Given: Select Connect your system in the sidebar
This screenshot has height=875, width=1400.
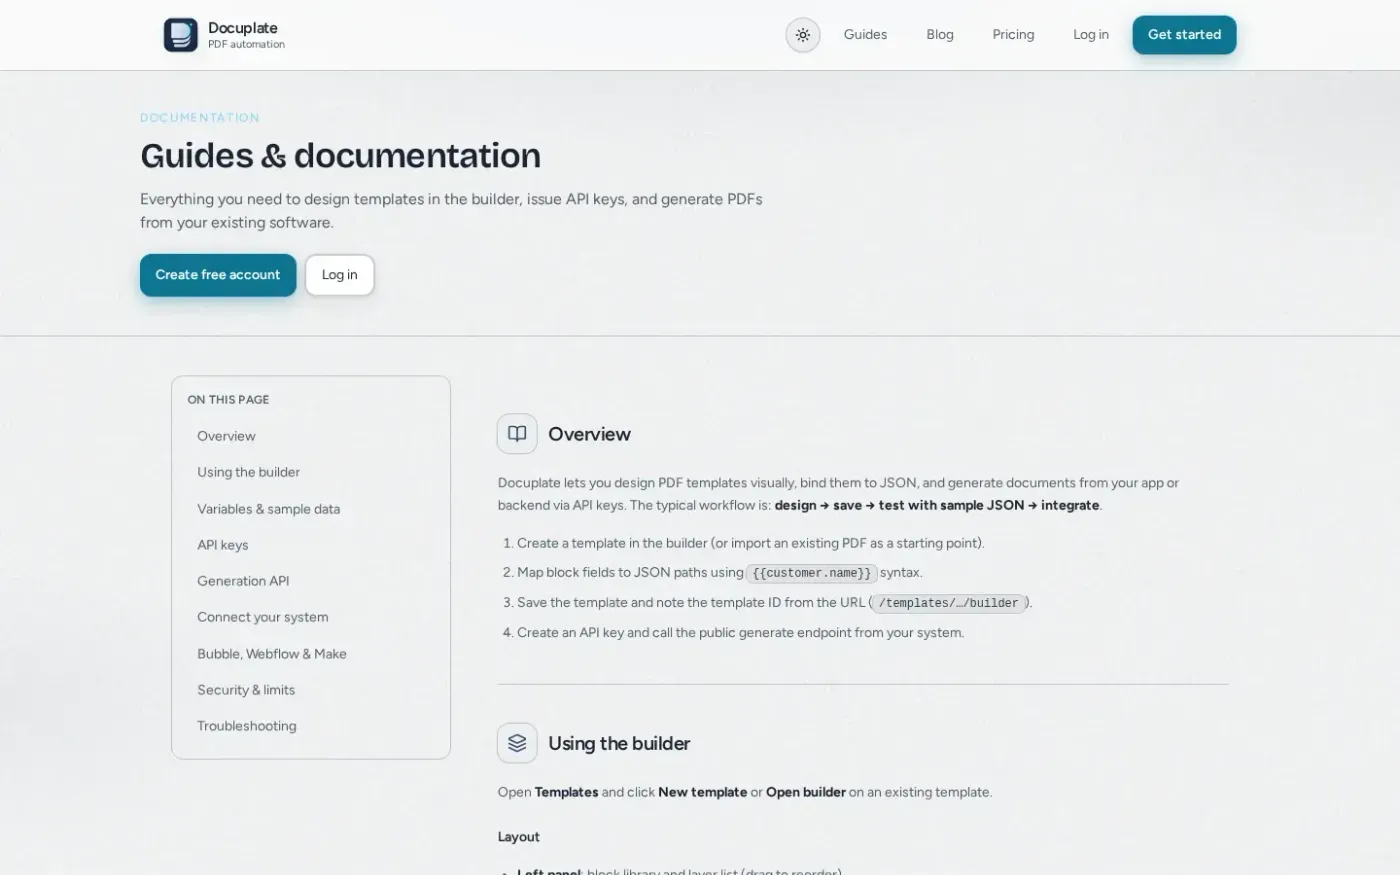Looking at the screenshot, I should 262,617.
